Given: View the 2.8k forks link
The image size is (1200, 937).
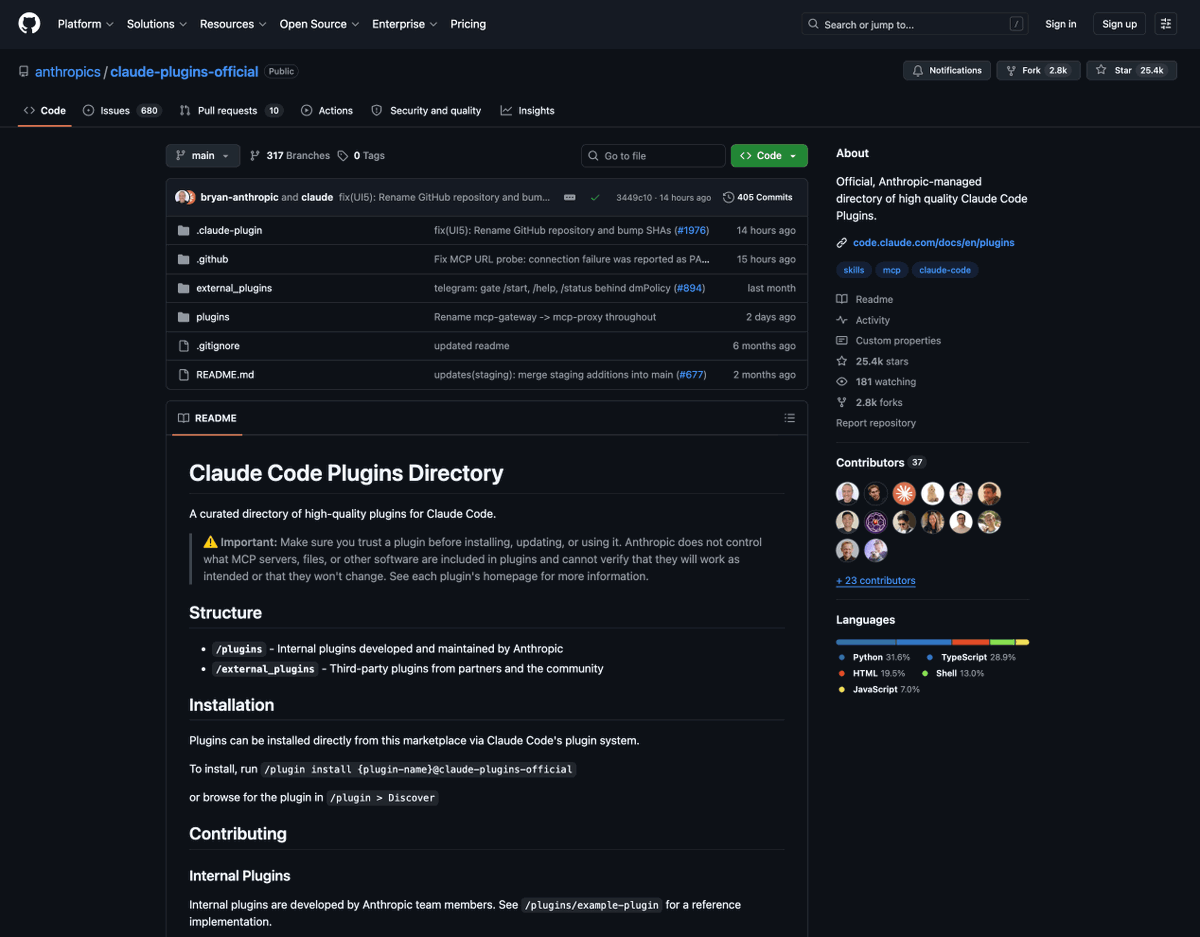Looking at the screenshot, I should coord(869,402).
